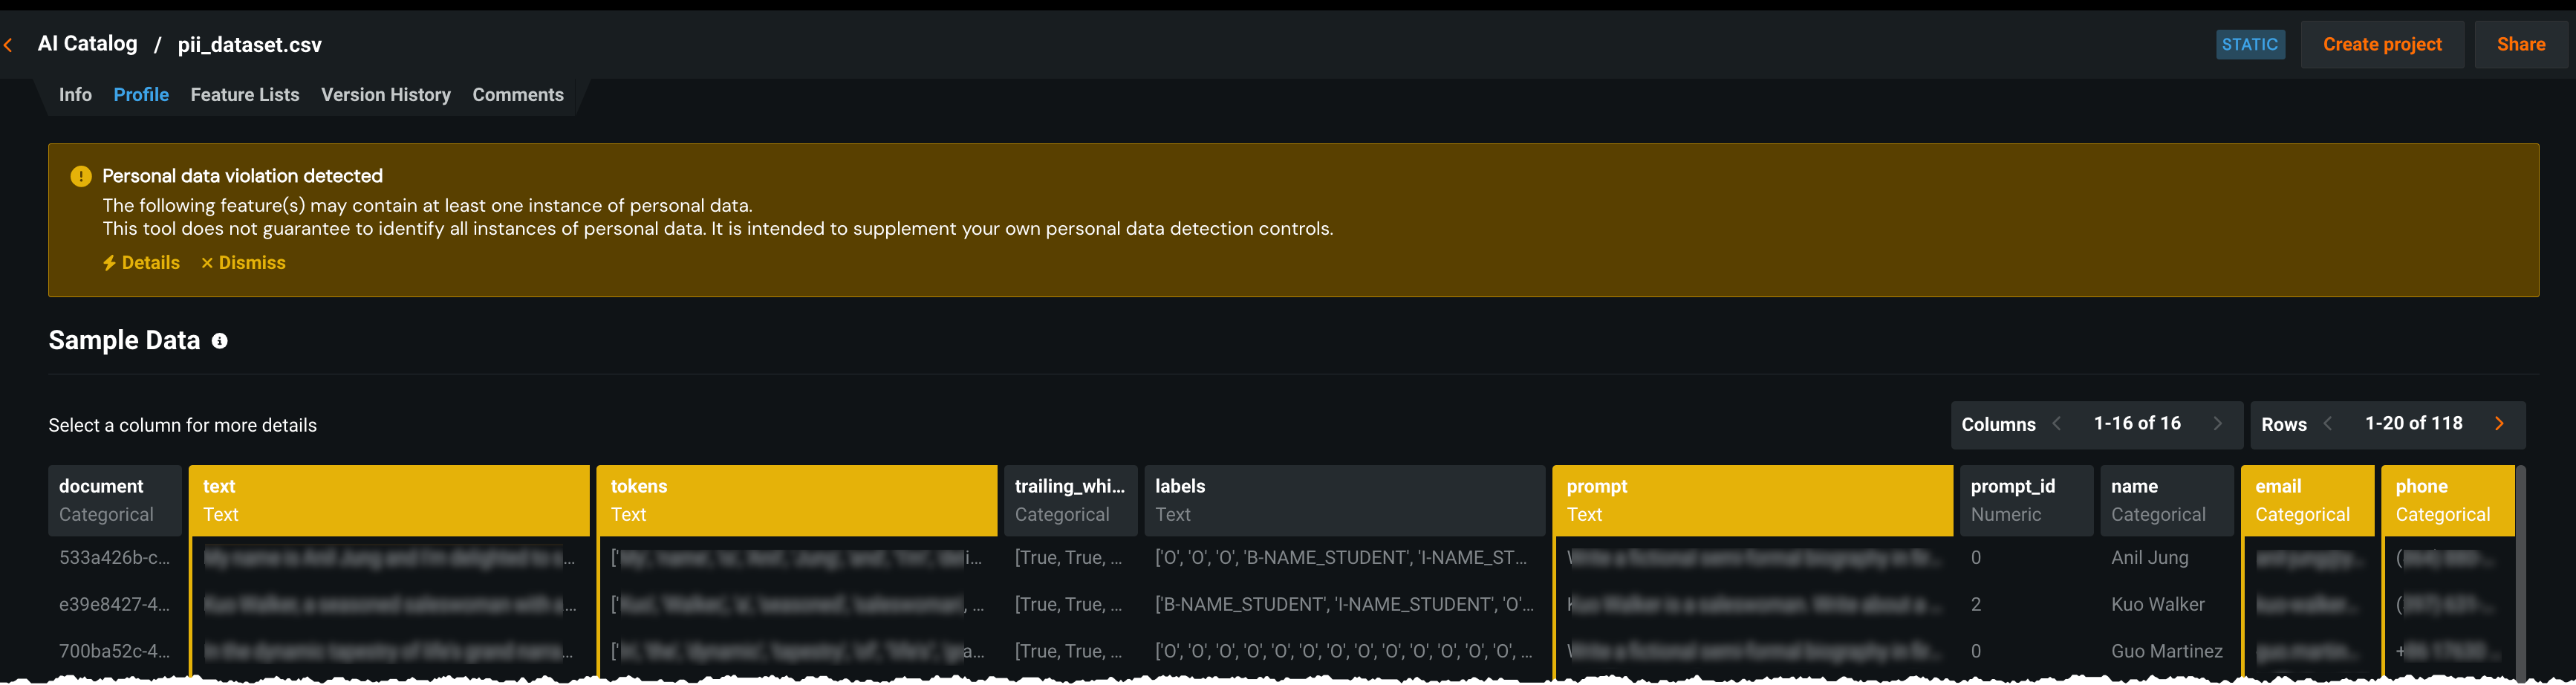Screen dimensions: 2576x685
Task: Click the Sample Data info icon
Action: click(220, 341)
